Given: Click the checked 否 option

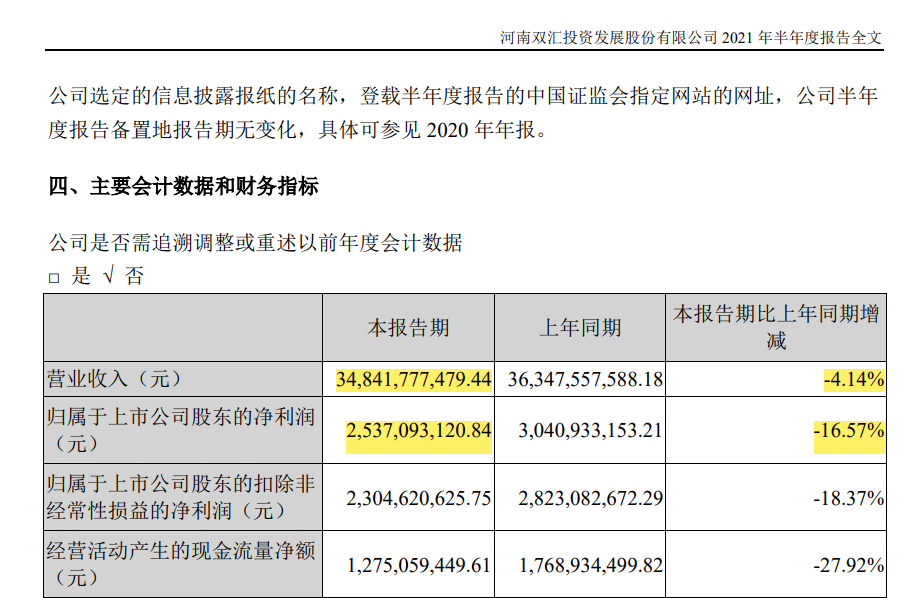Looking at the screenshot, I should [108, 277].
